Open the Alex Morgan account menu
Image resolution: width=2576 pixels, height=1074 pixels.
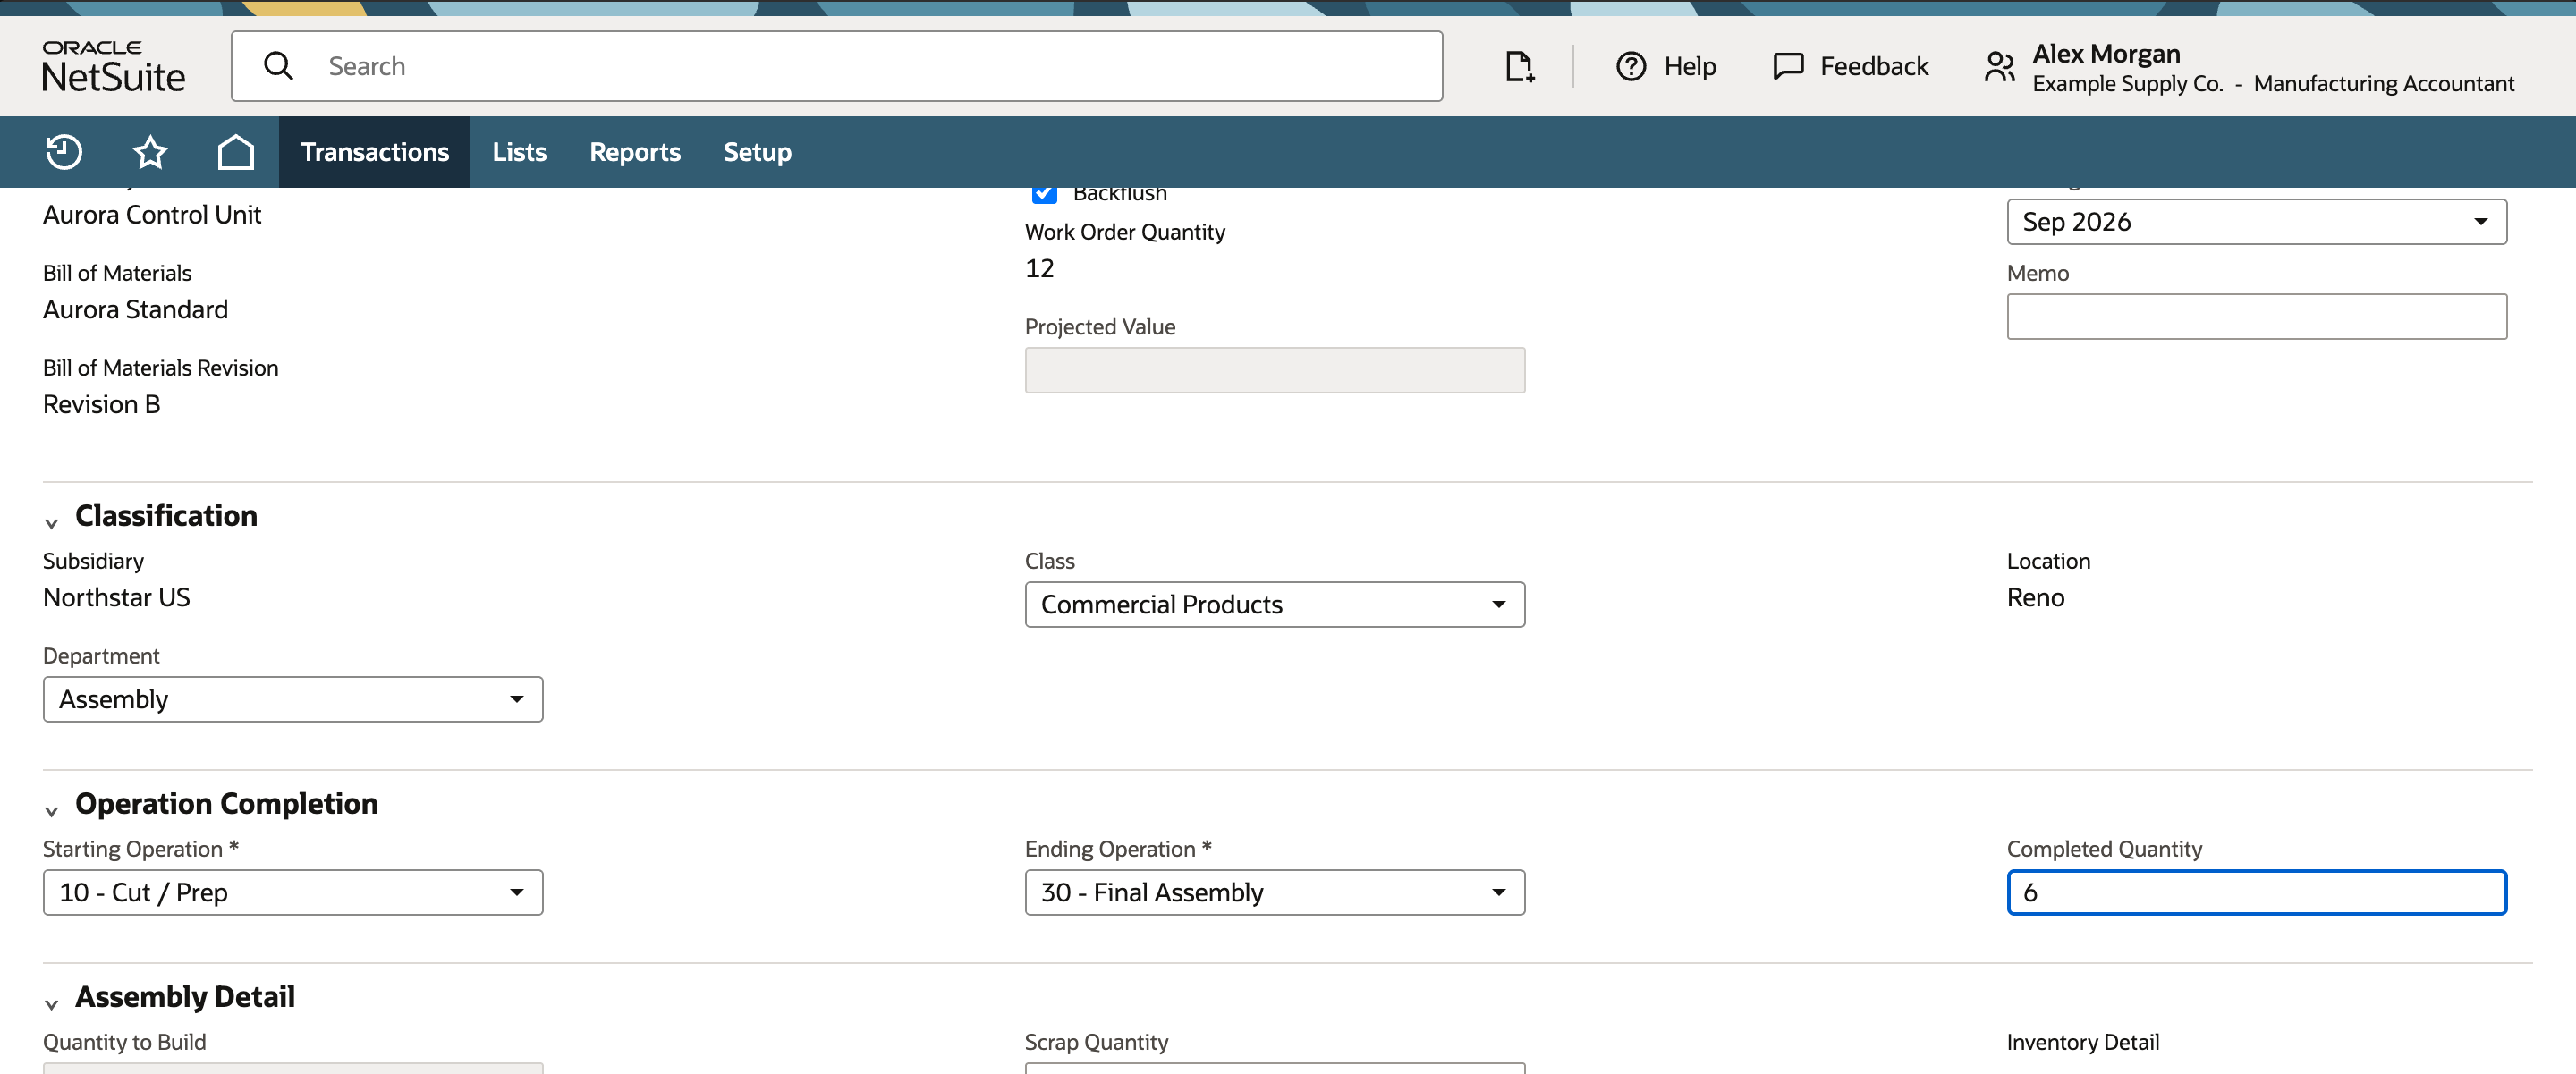pyautogui.click(x=2273, y=67)
